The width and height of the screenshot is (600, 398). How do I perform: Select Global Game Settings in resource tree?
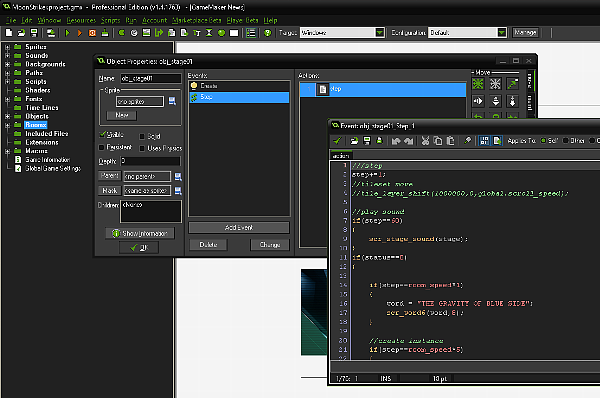pos(53,168)
